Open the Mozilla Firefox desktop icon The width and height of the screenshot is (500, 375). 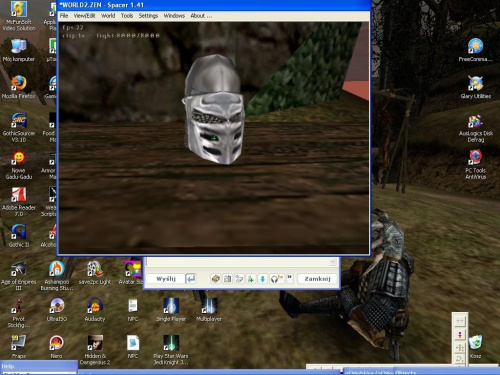click(x=19, y=87)
